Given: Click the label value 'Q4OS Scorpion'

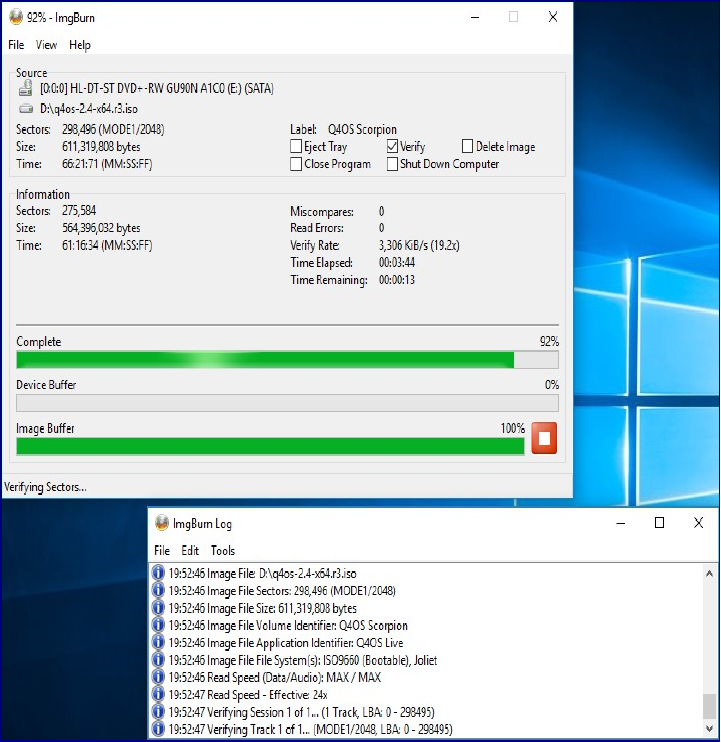Looking at the screenshot, I should point(362,129).
